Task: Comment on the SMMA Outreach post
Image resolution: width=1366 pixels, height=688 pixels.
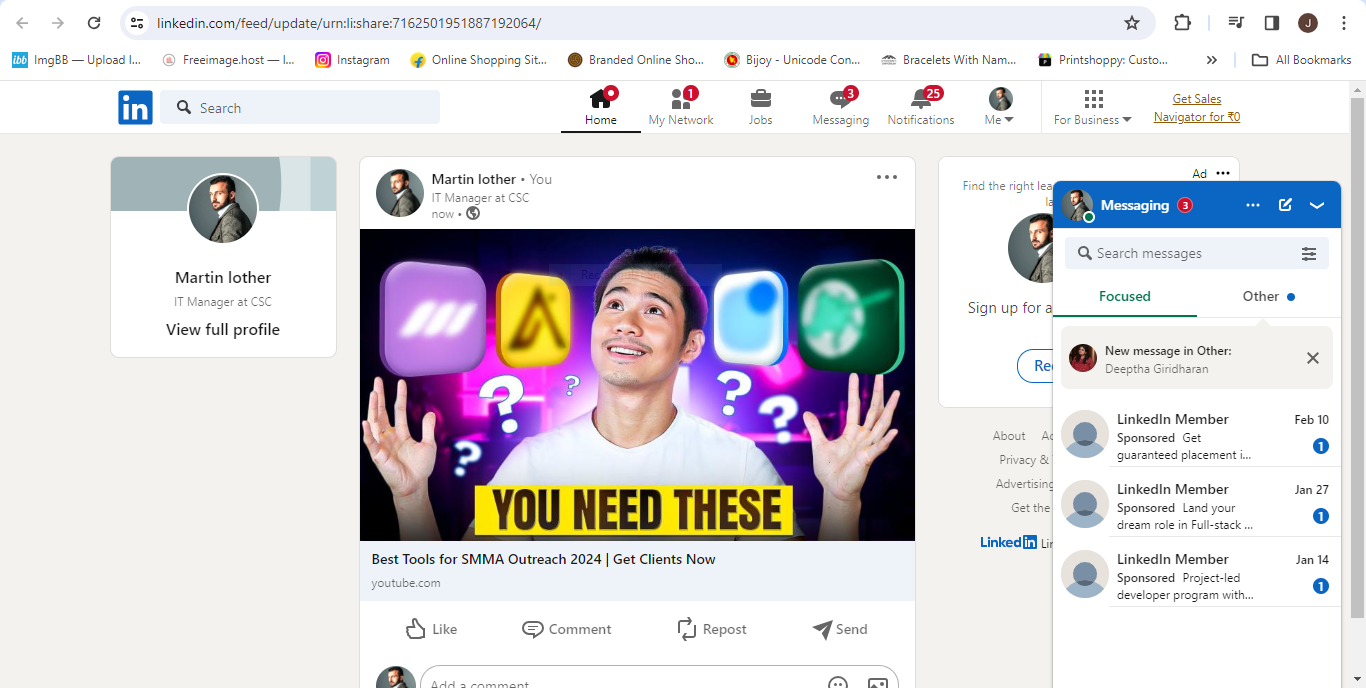Action: 567,629
